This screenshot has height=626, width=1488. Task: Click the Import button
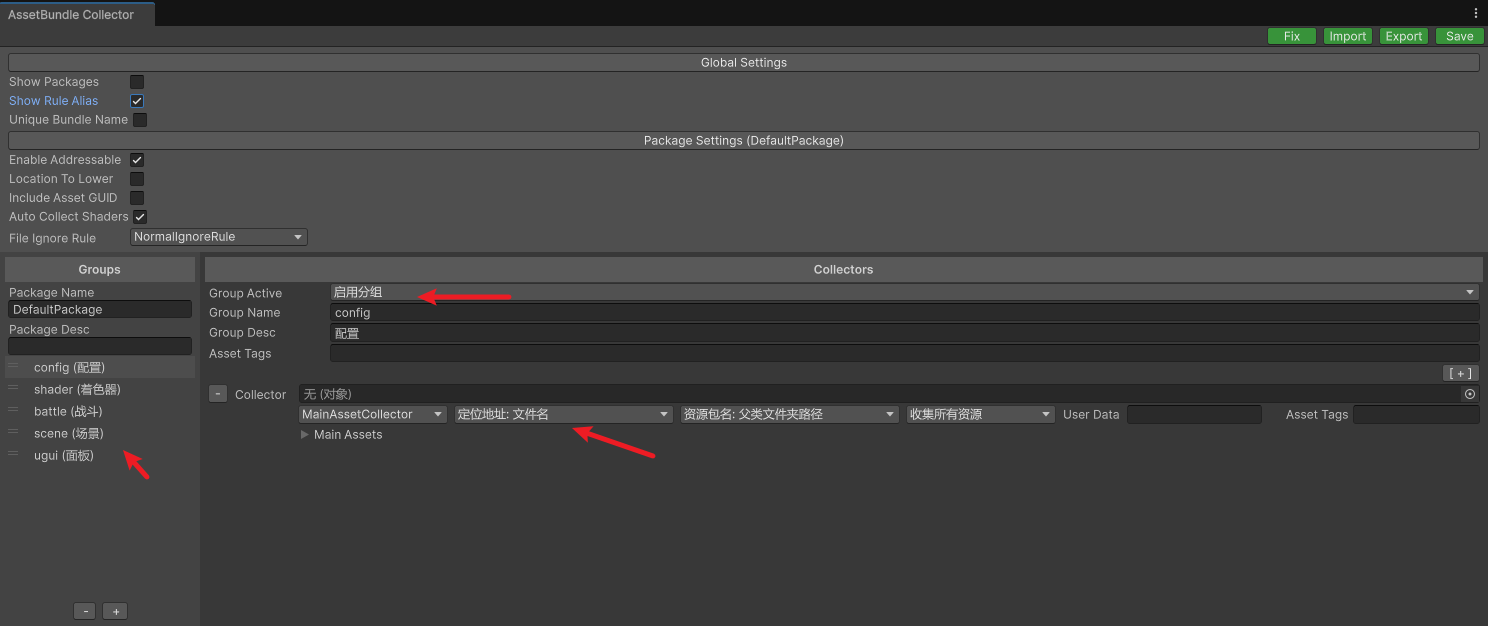[1347, 36]
